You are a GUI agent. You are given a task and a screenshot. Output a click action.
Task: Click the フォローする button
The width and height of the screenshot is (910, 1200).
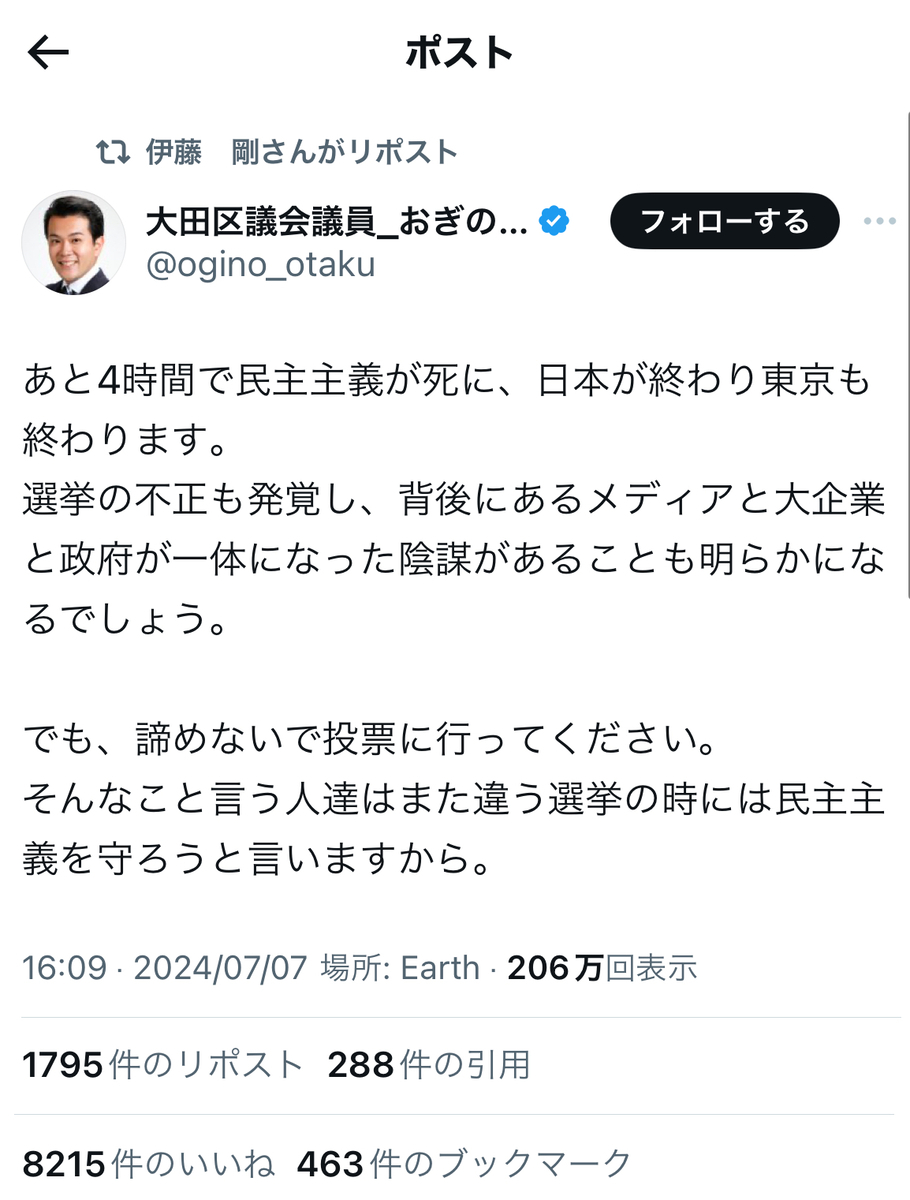(725, 221)
